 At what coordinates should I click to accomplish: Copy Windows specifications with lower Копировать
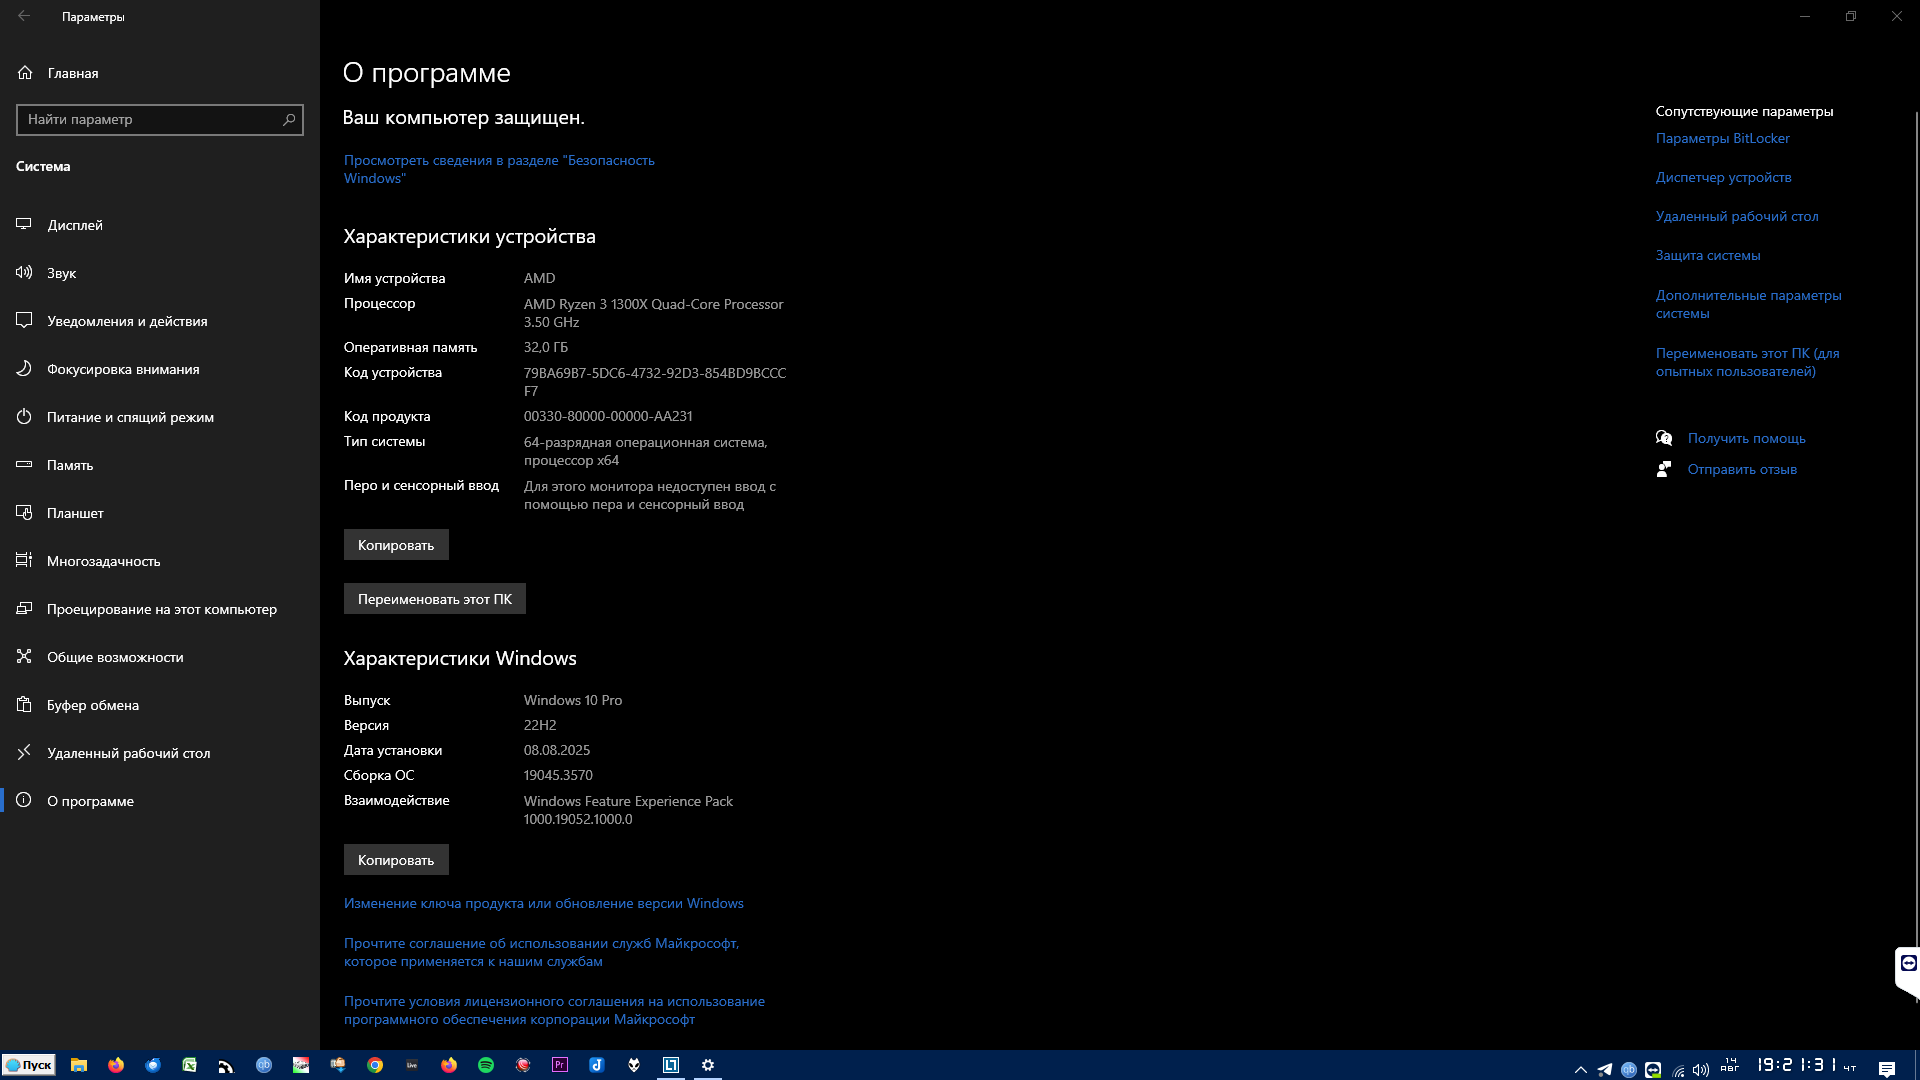click(x=396, y=860)
